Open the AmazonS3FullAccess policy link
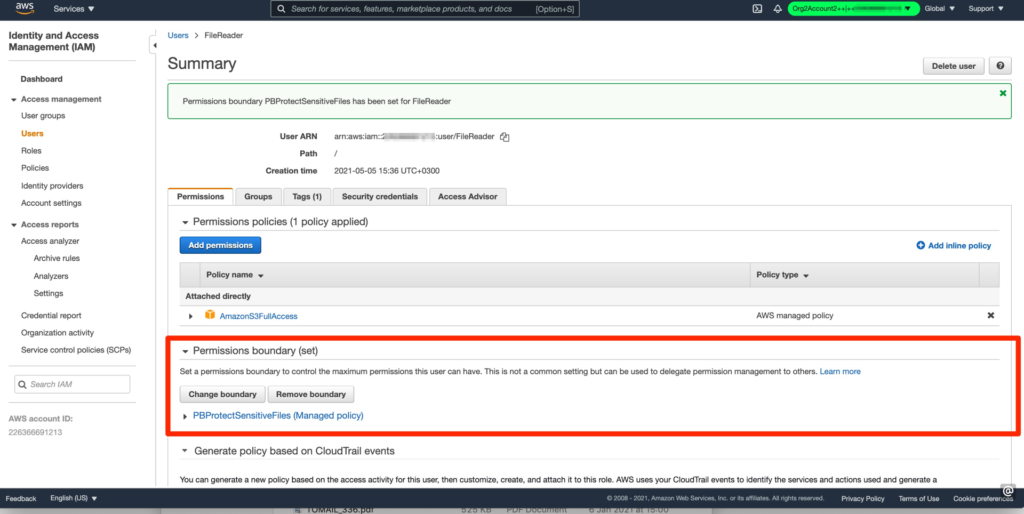The width and height of the screenshot is (1024, 514). [x=259, y=316]
